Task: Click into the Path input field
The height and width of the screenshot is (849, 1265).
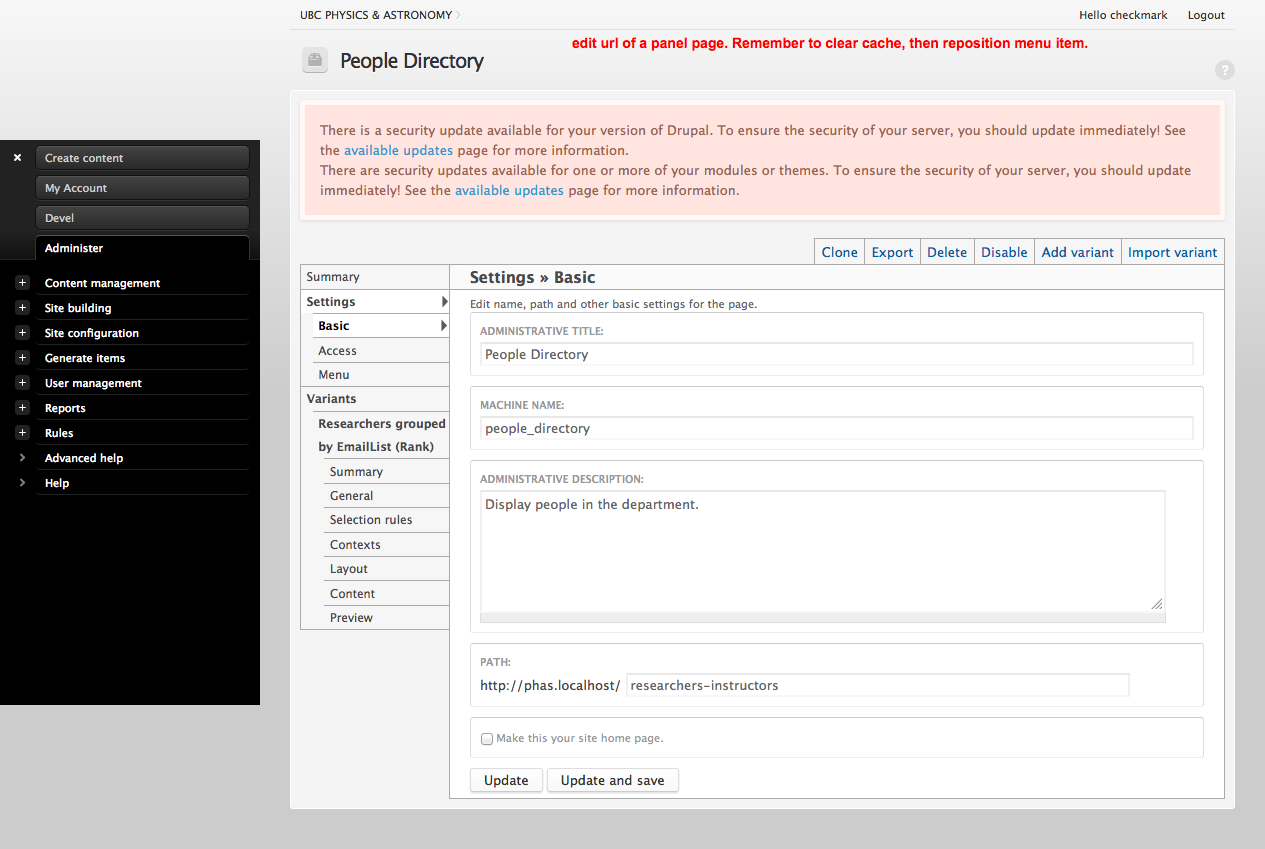Action: click(877, 685)
